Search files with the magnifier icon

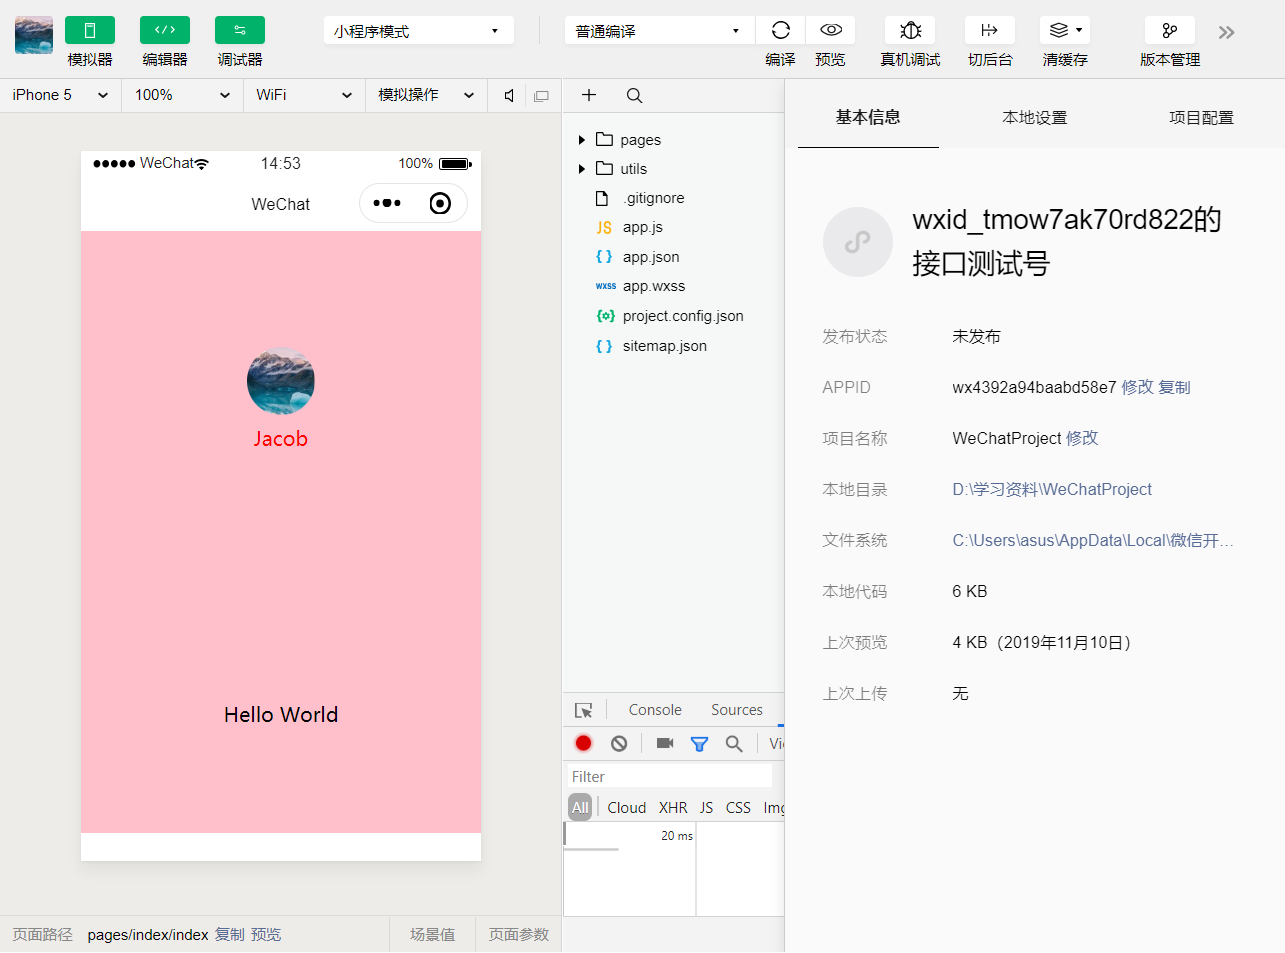[634, 96]
